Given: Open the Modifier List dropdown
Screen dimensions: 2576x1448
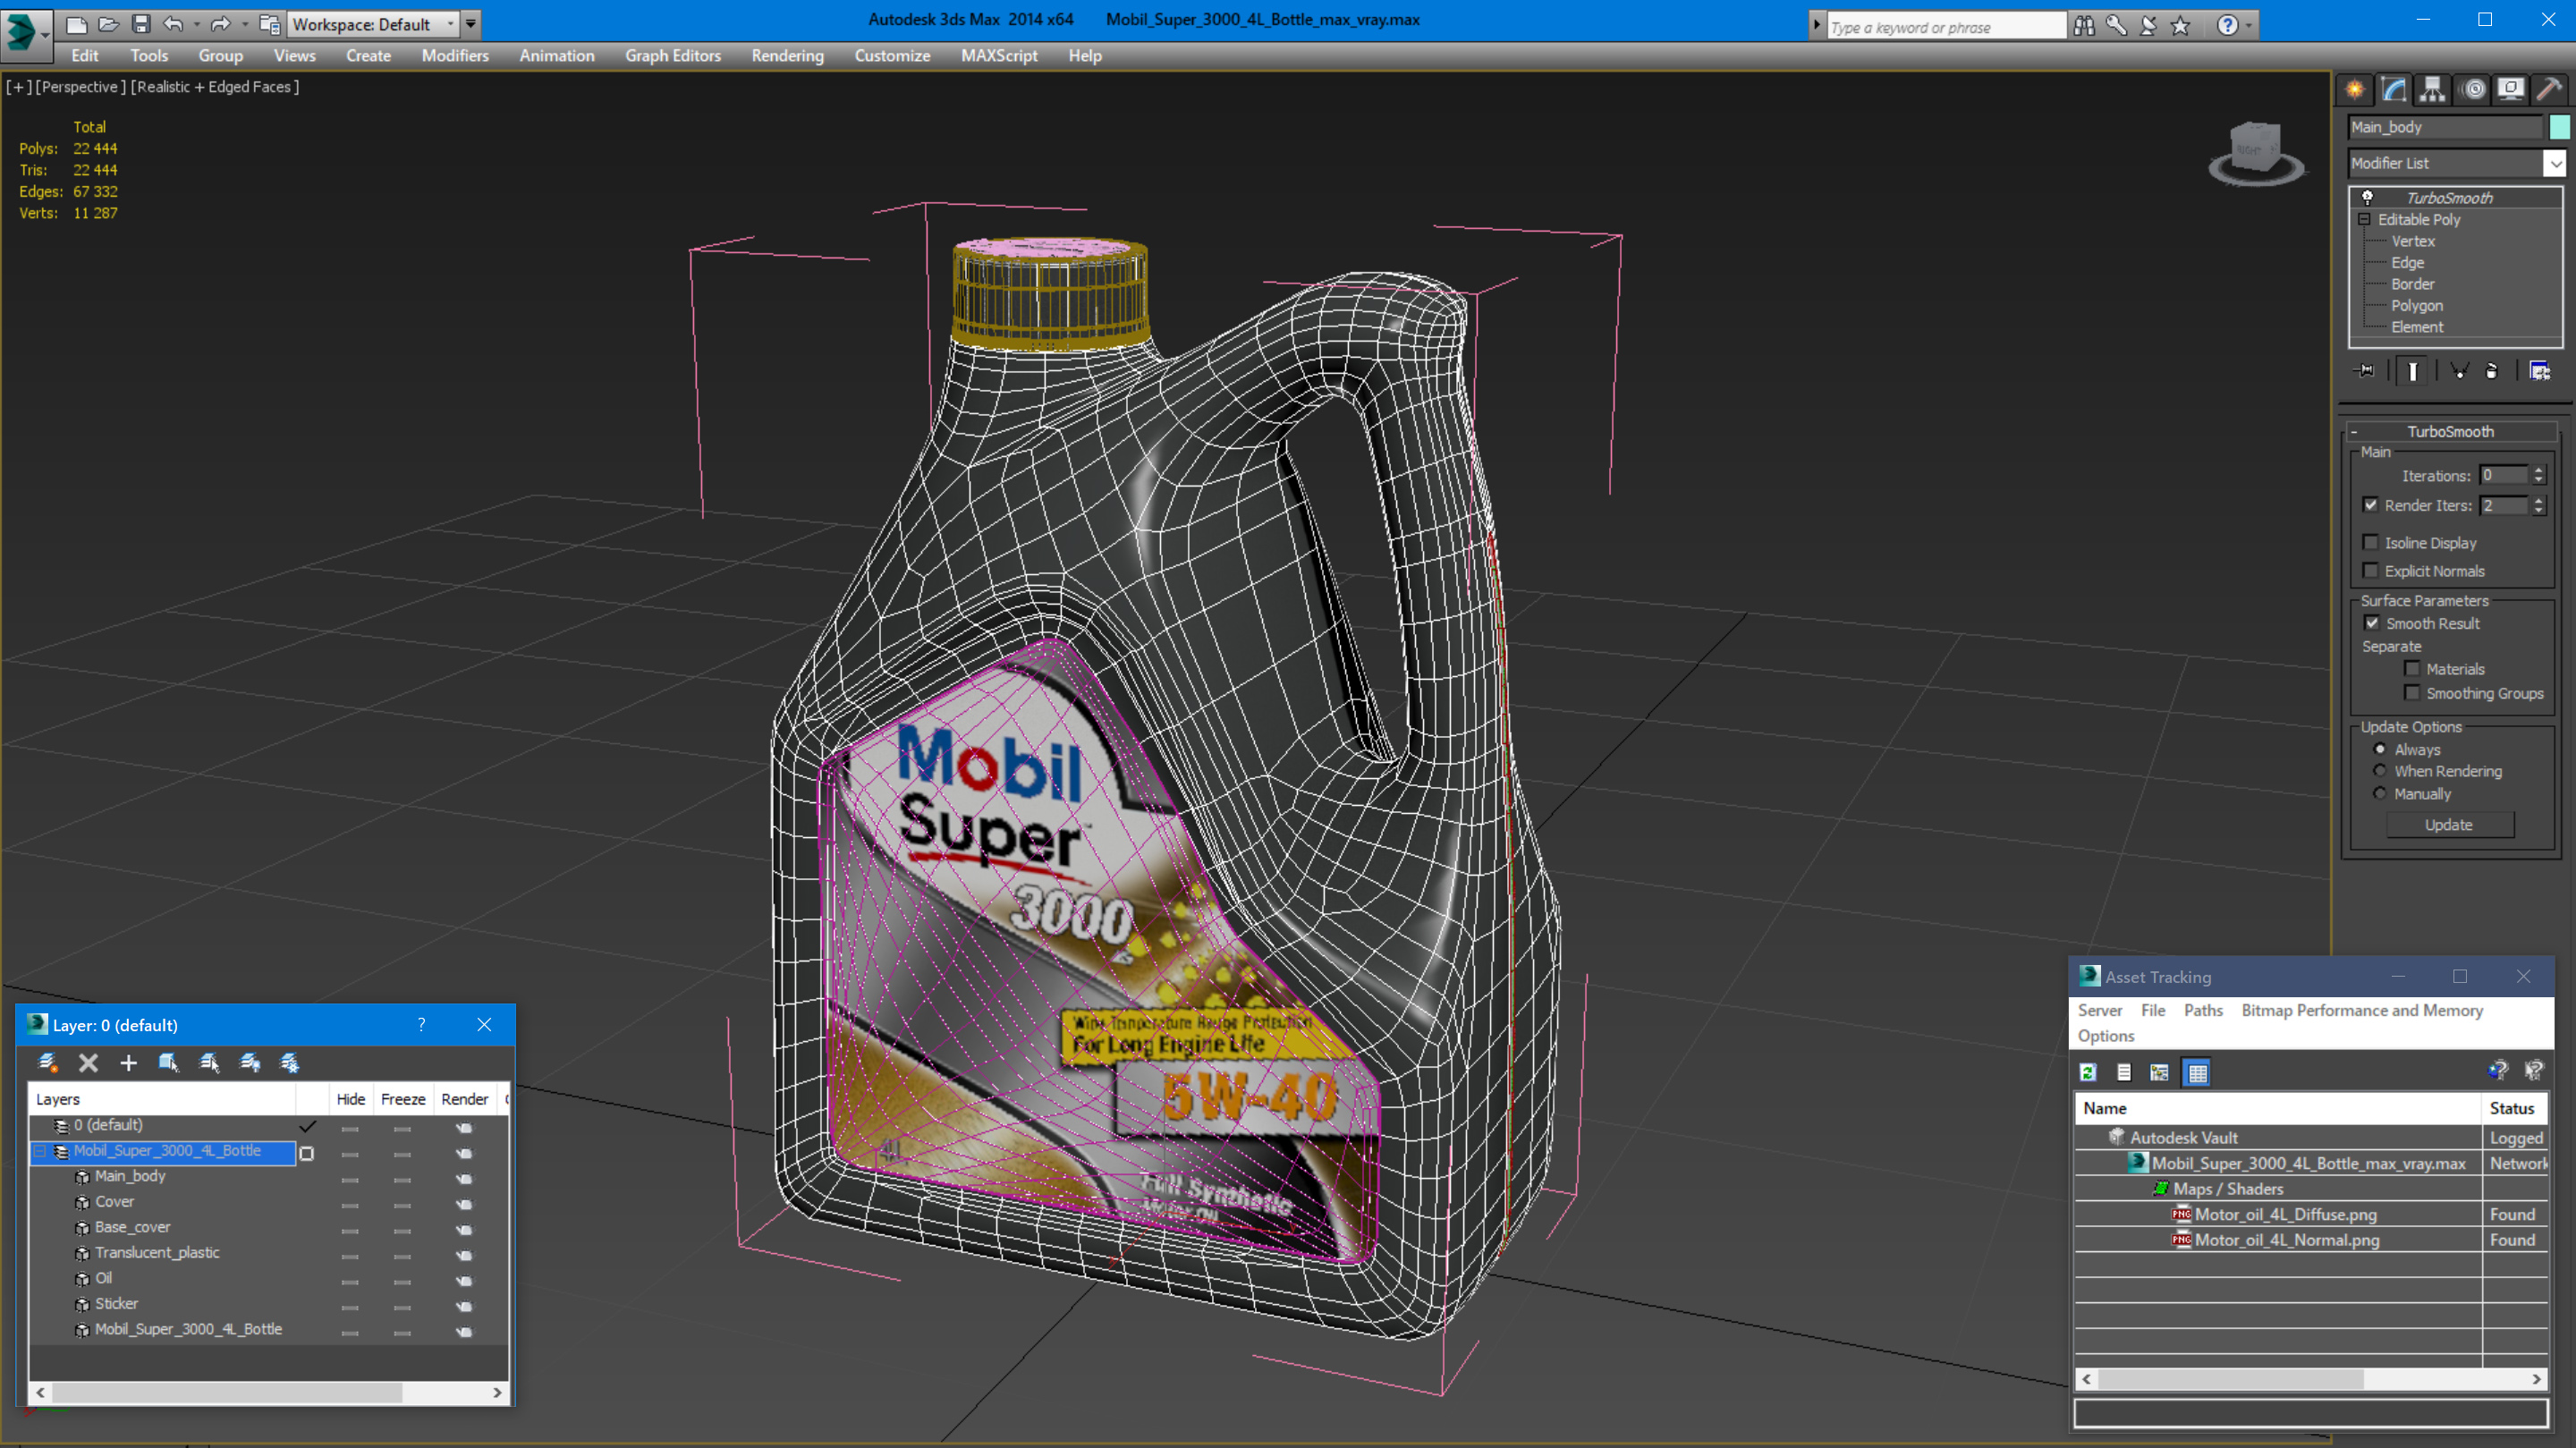Looking at the screenshot, I should pyautogui.click(x=2555, y=163).
